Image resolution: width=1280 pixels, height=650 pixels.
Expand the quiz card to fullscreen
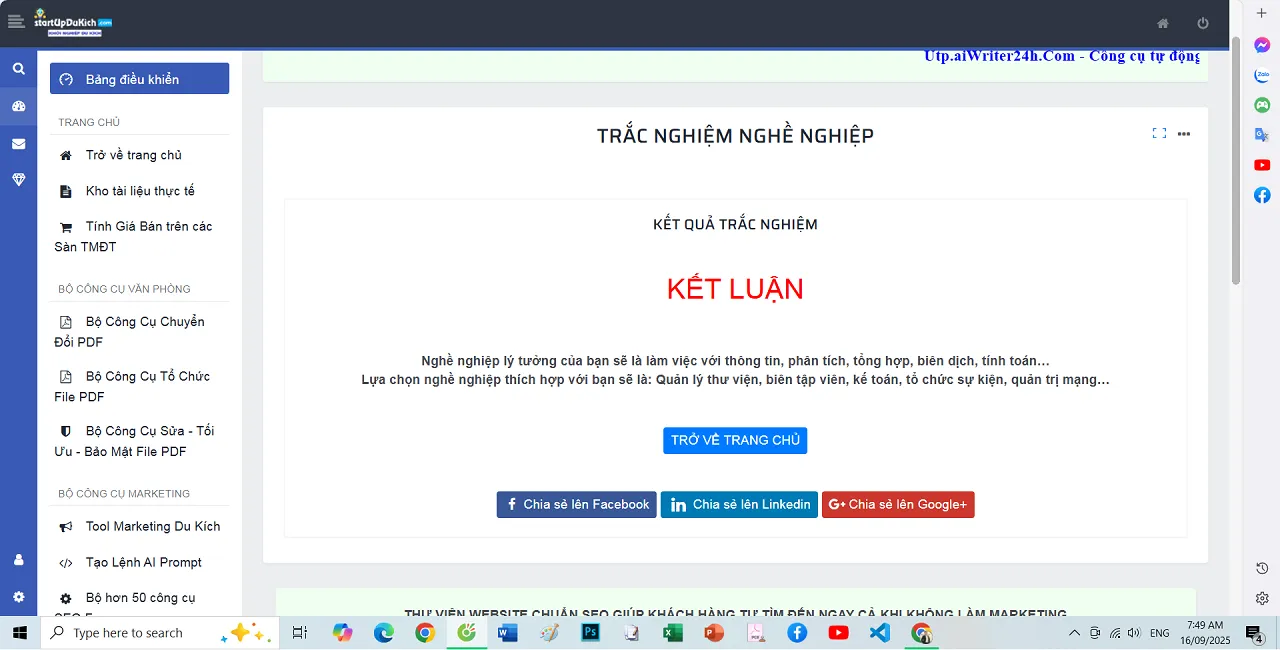coord(1159,133)
